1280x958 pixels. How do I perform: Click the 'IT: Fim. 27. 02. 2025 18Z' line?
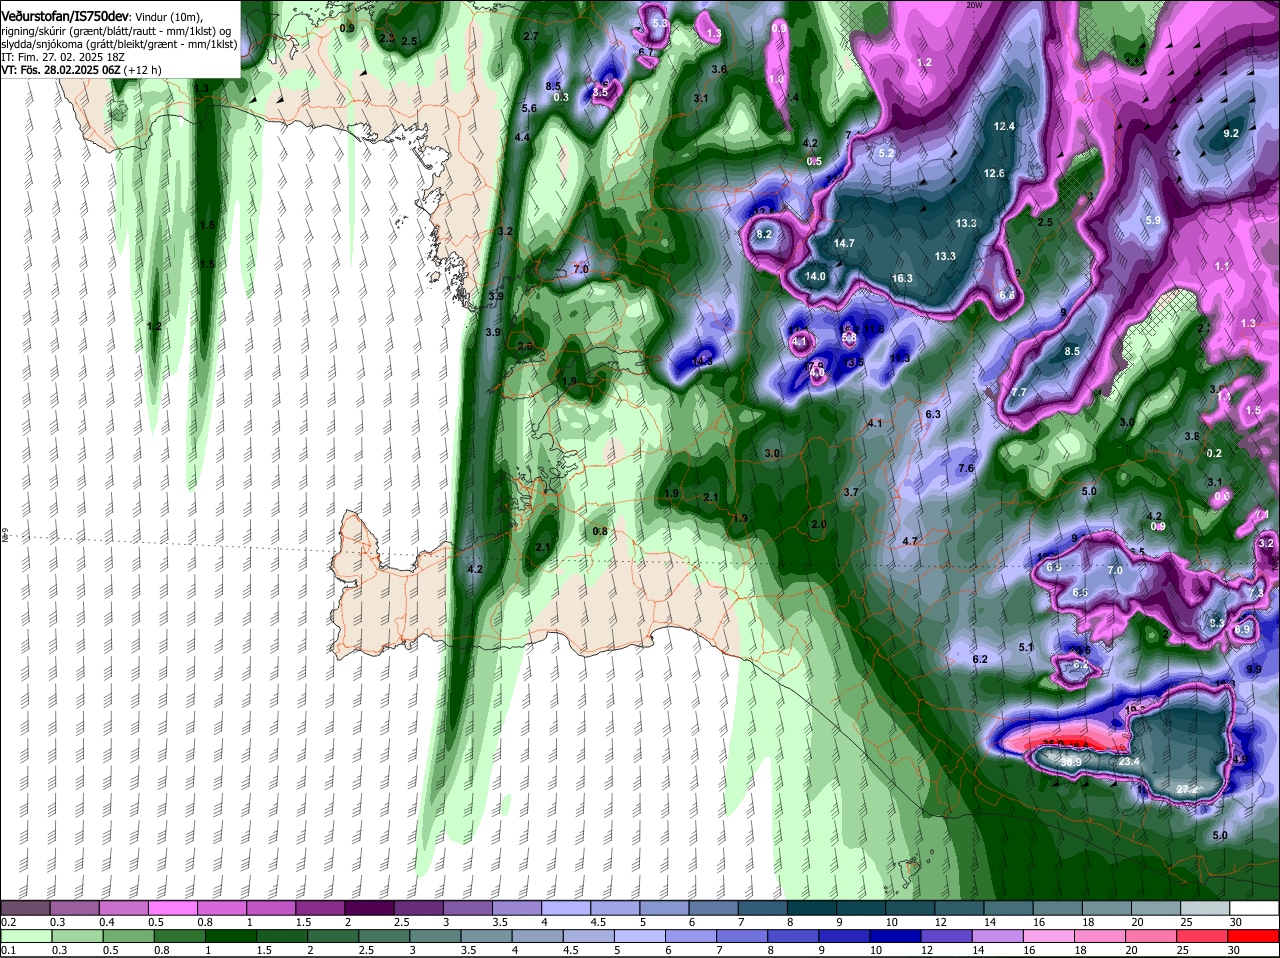tap(65, 57)
